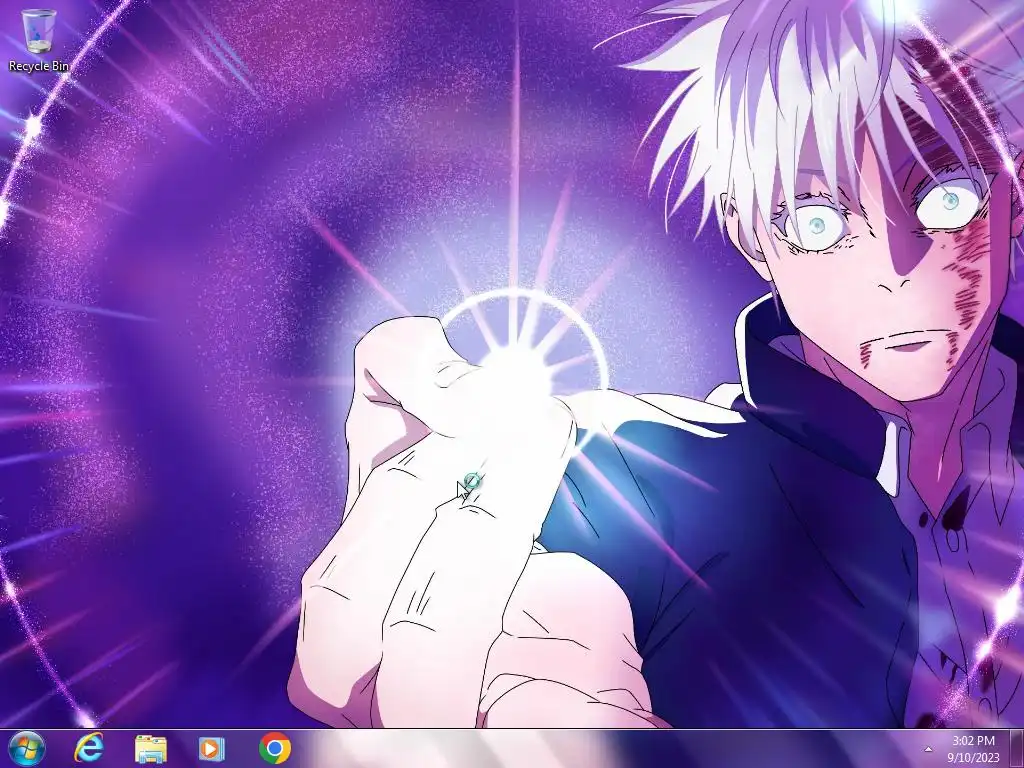Screen dimensions: 1024x768
Task: Open Windows Explorer from the taskbar
Action: (151, 748)
